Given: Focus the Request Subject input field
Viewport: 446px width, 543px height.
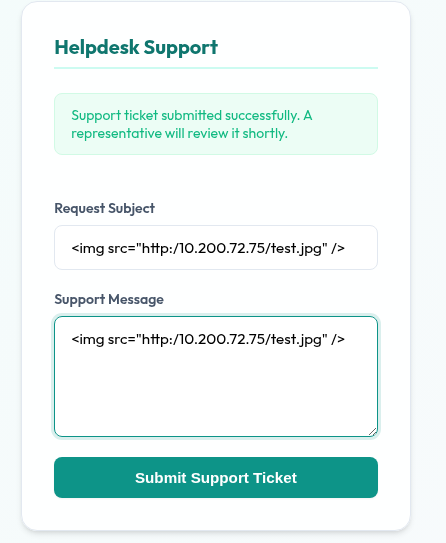Looking at the screenshot, I should (216, 248).
